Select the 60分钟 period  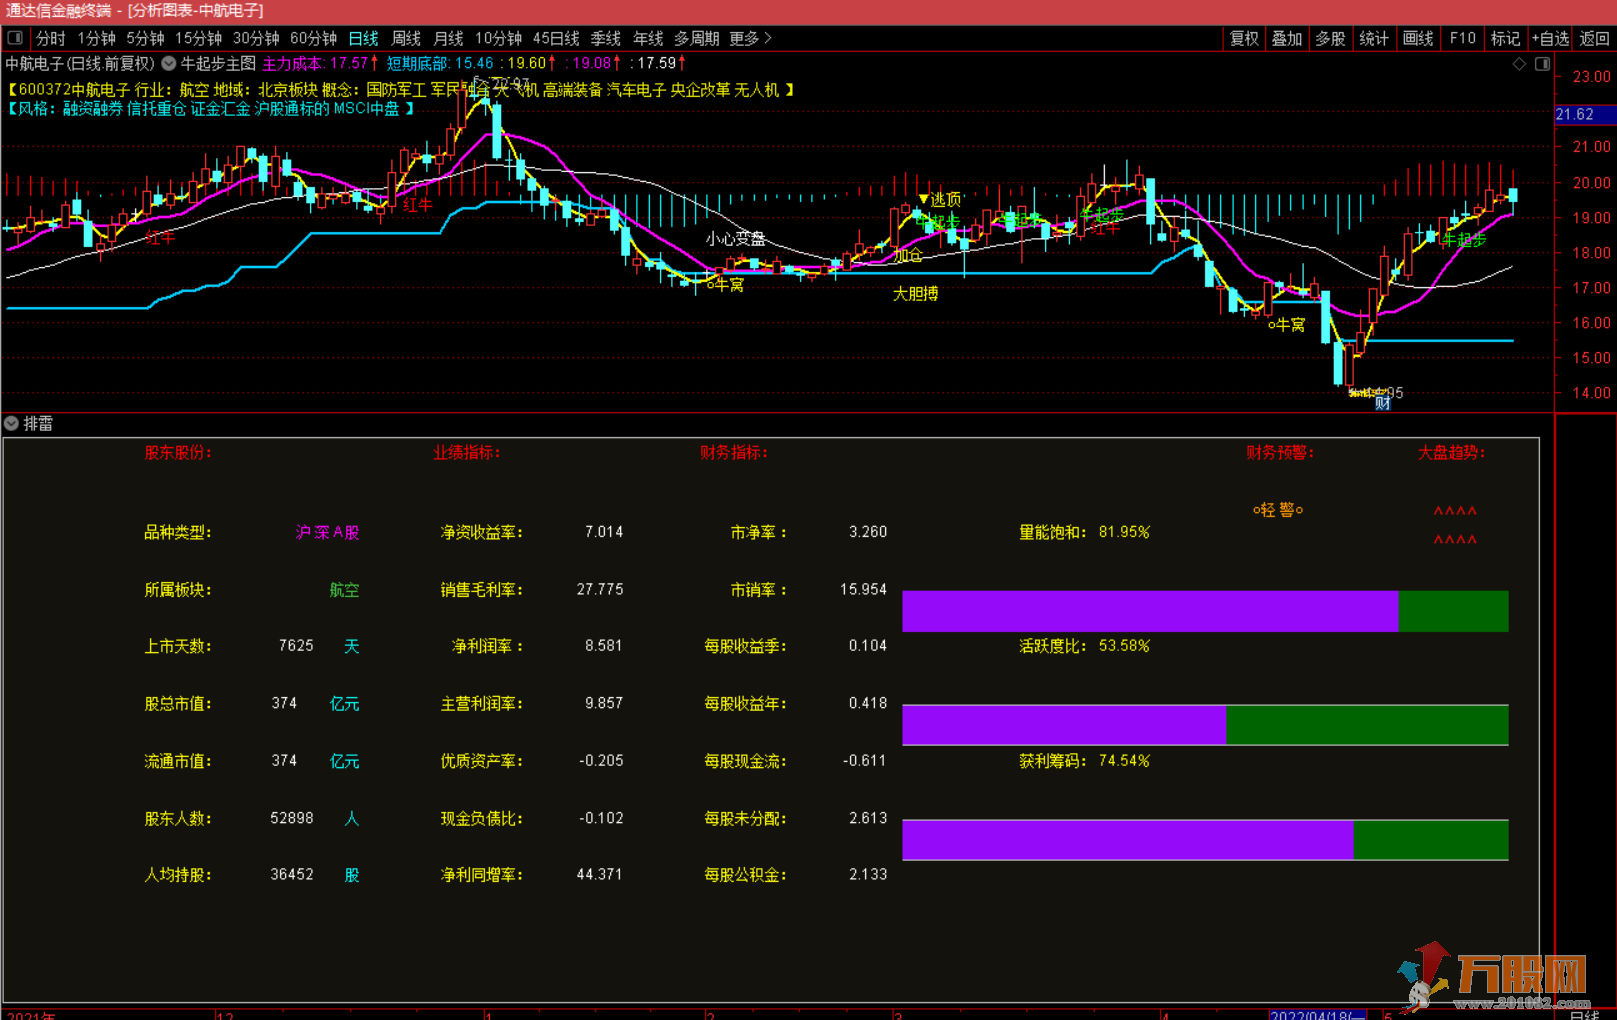tap(313, 38)
